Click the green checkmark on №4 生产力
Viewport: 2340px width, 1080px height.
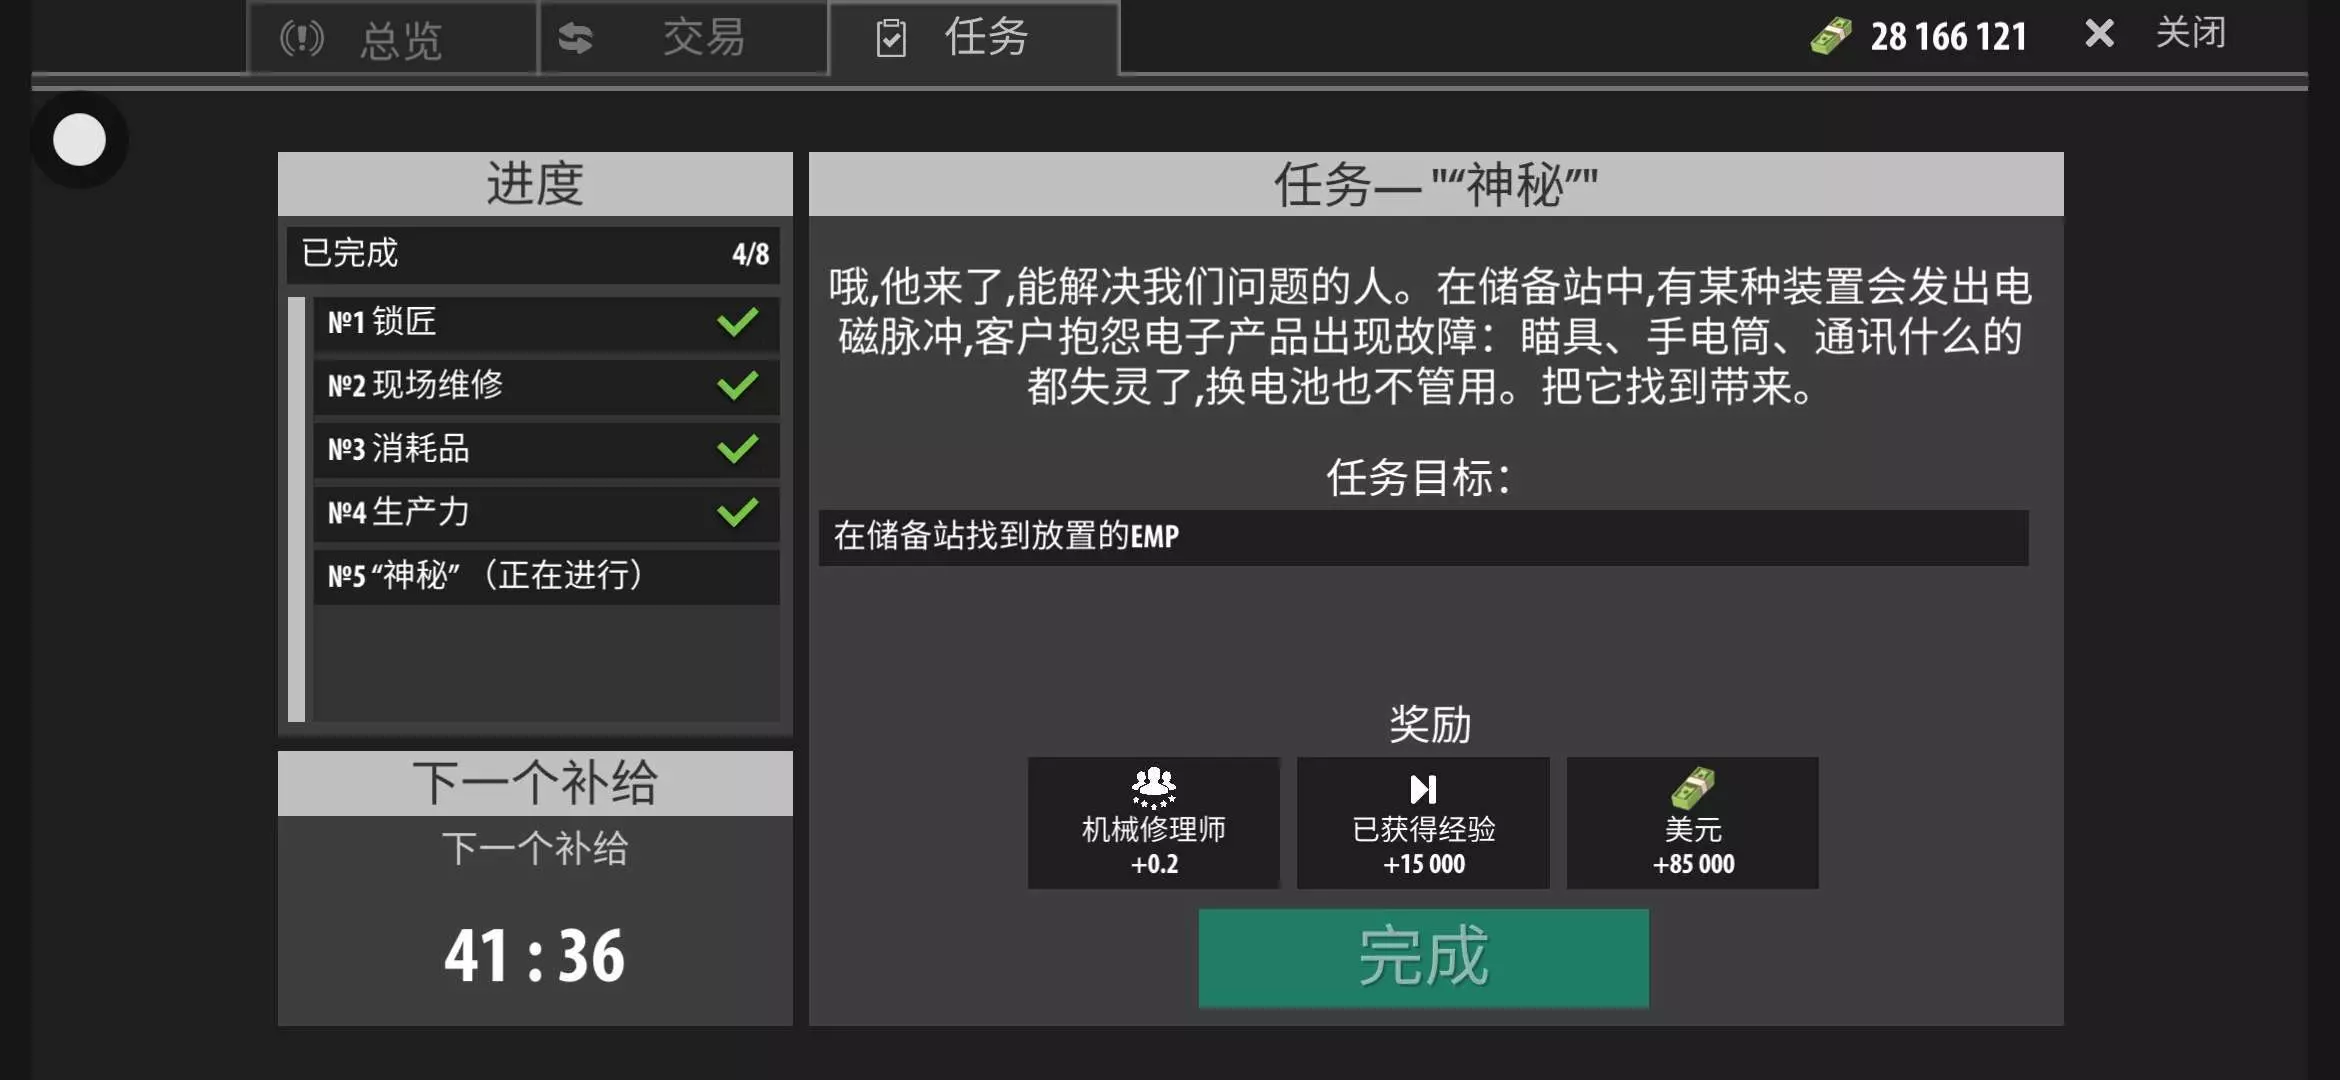click(x=738, y=512)
